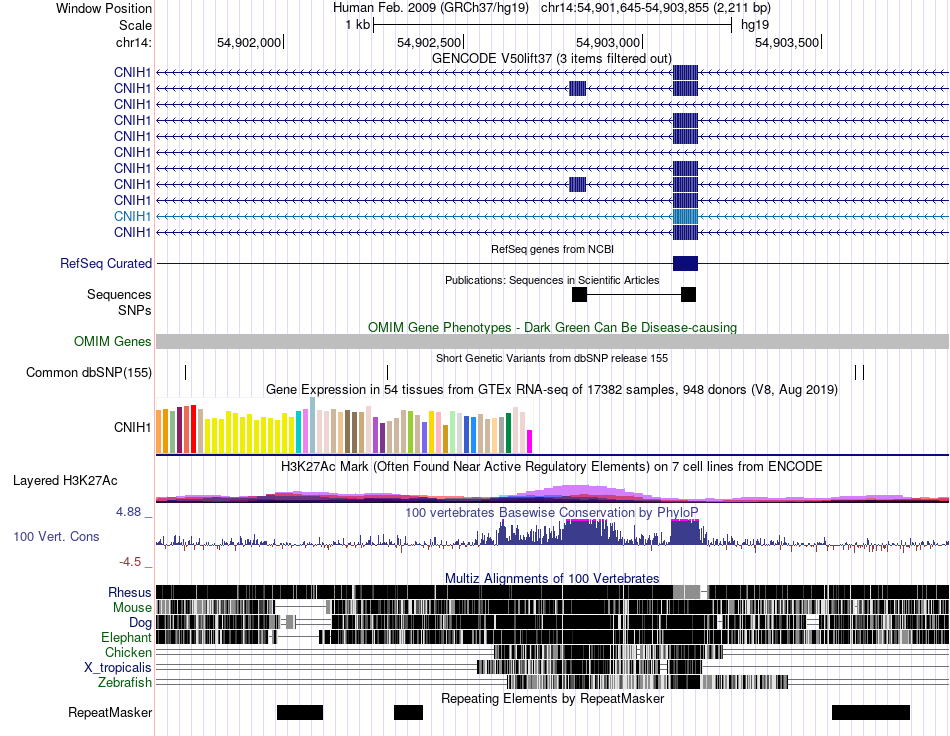The image size is (950, 736).
Task: Click the Common dbSNP(155) track label
Action: coord(88,373)
